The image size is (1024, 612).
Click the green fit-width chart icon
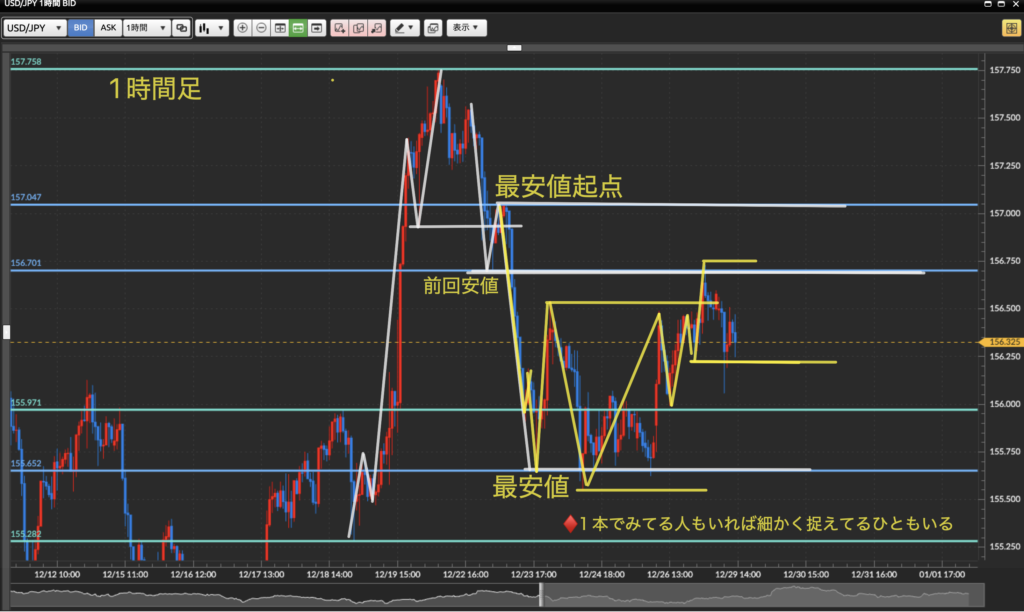(298, 28)
